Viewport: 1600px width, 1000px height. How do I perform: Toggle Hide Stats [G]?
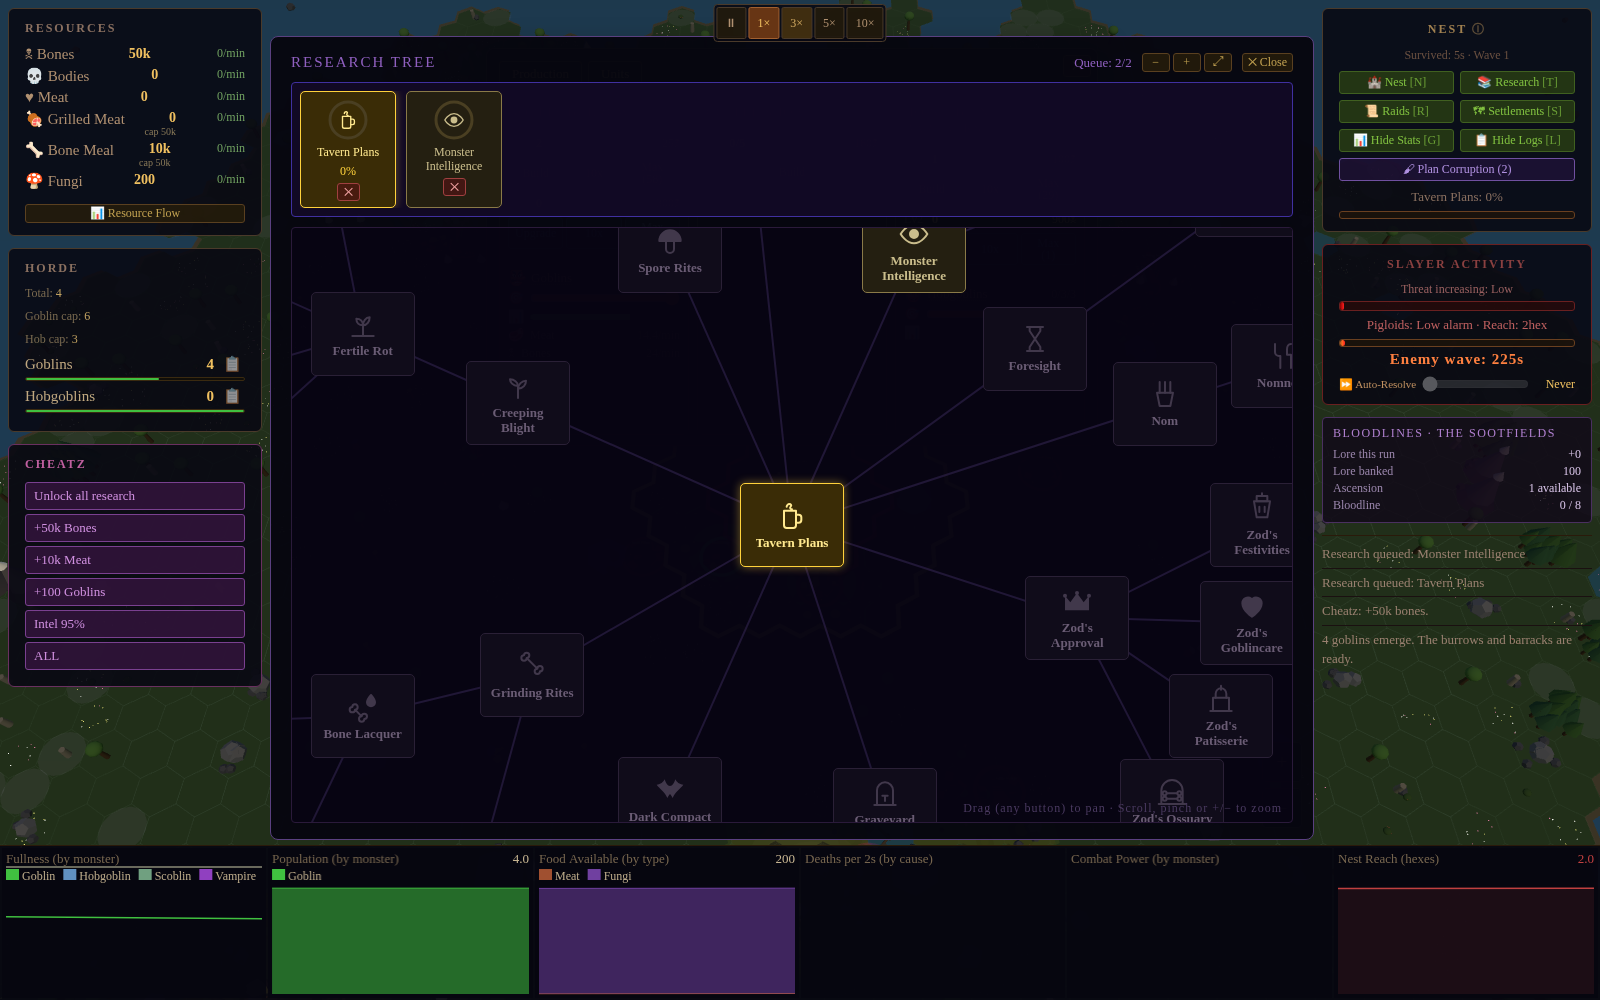pos(1396,140)
